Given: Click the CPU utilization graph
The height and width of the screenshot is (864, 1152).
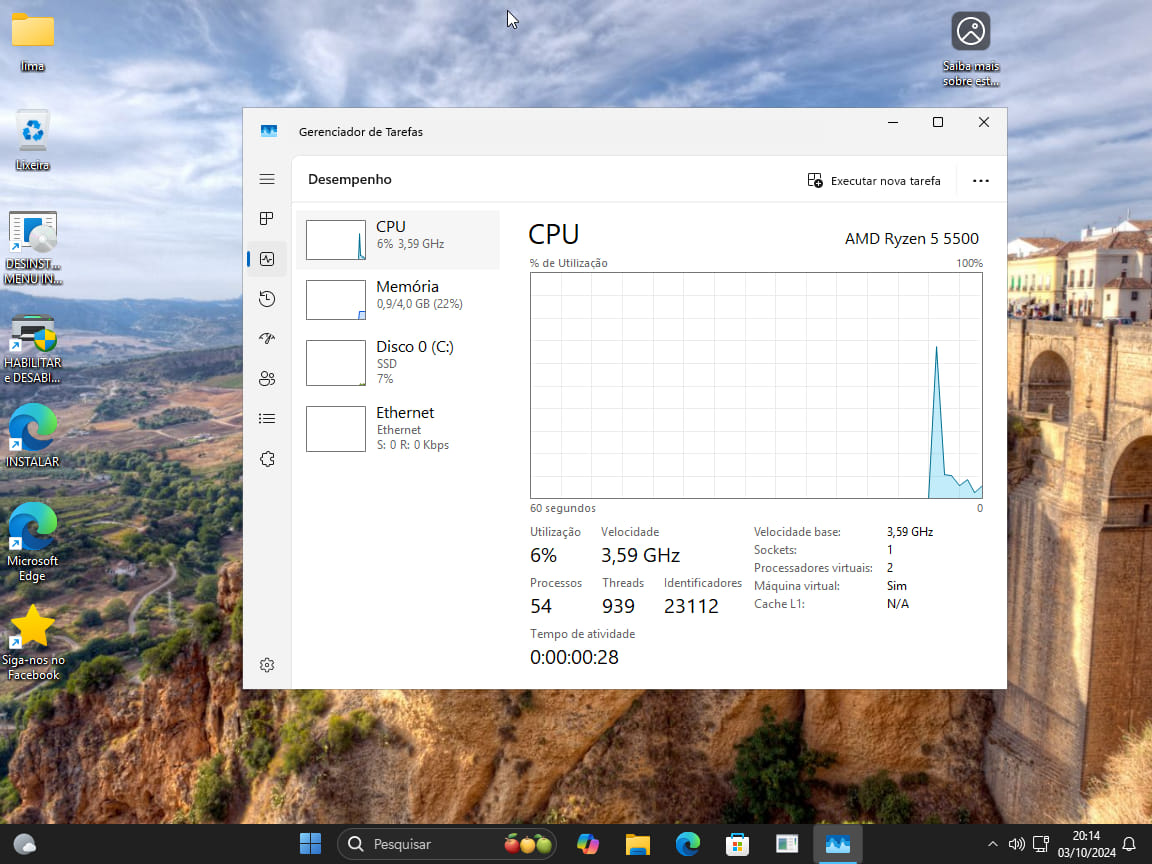Looking at the screenshot, I should [x=756, y=385].
